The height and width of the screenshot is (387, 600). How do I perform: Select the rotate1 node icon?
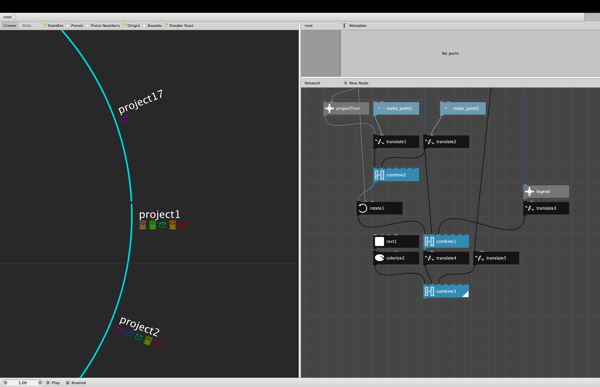click(x=362, y=208)
